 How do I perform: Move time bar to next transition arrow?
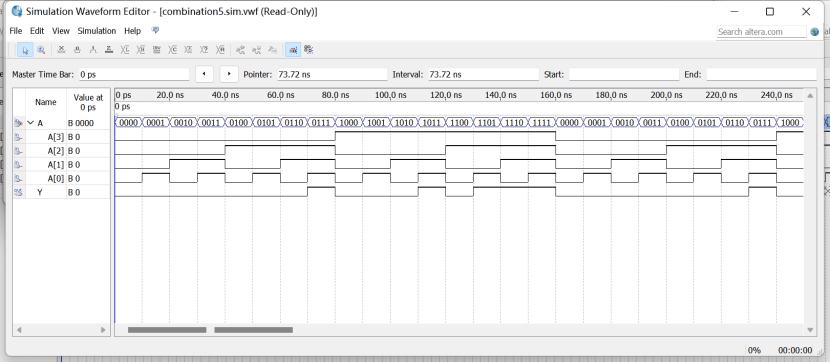pos(229,74)
